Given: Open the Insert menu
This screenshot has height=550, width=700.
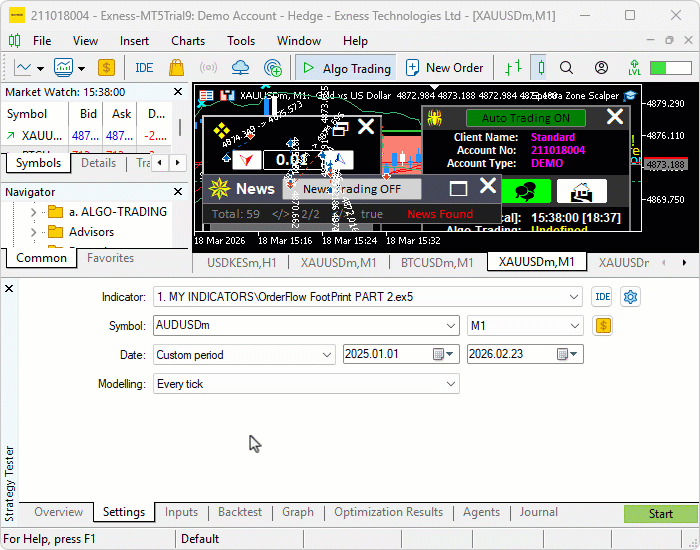Looking at the screenshot, I should pos(134,41).
